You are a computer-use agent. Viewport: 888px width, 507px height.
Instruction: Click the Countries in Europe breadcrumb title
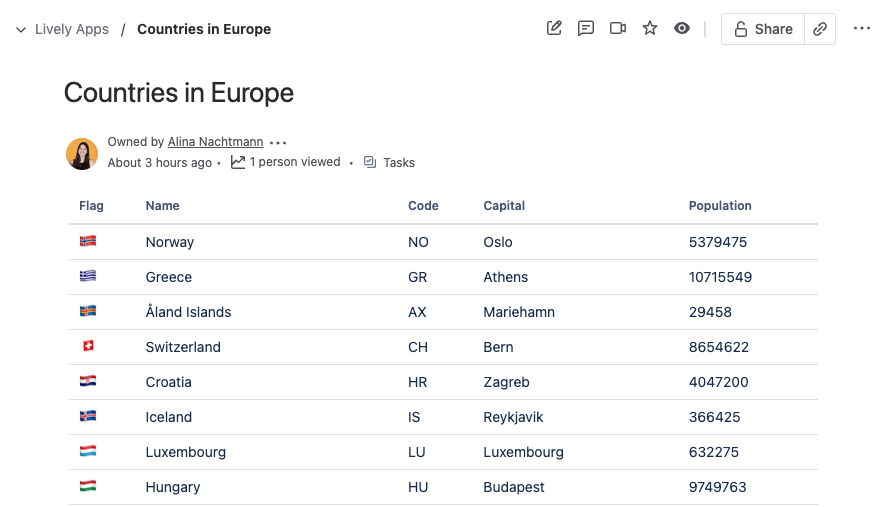click(204, 29)
